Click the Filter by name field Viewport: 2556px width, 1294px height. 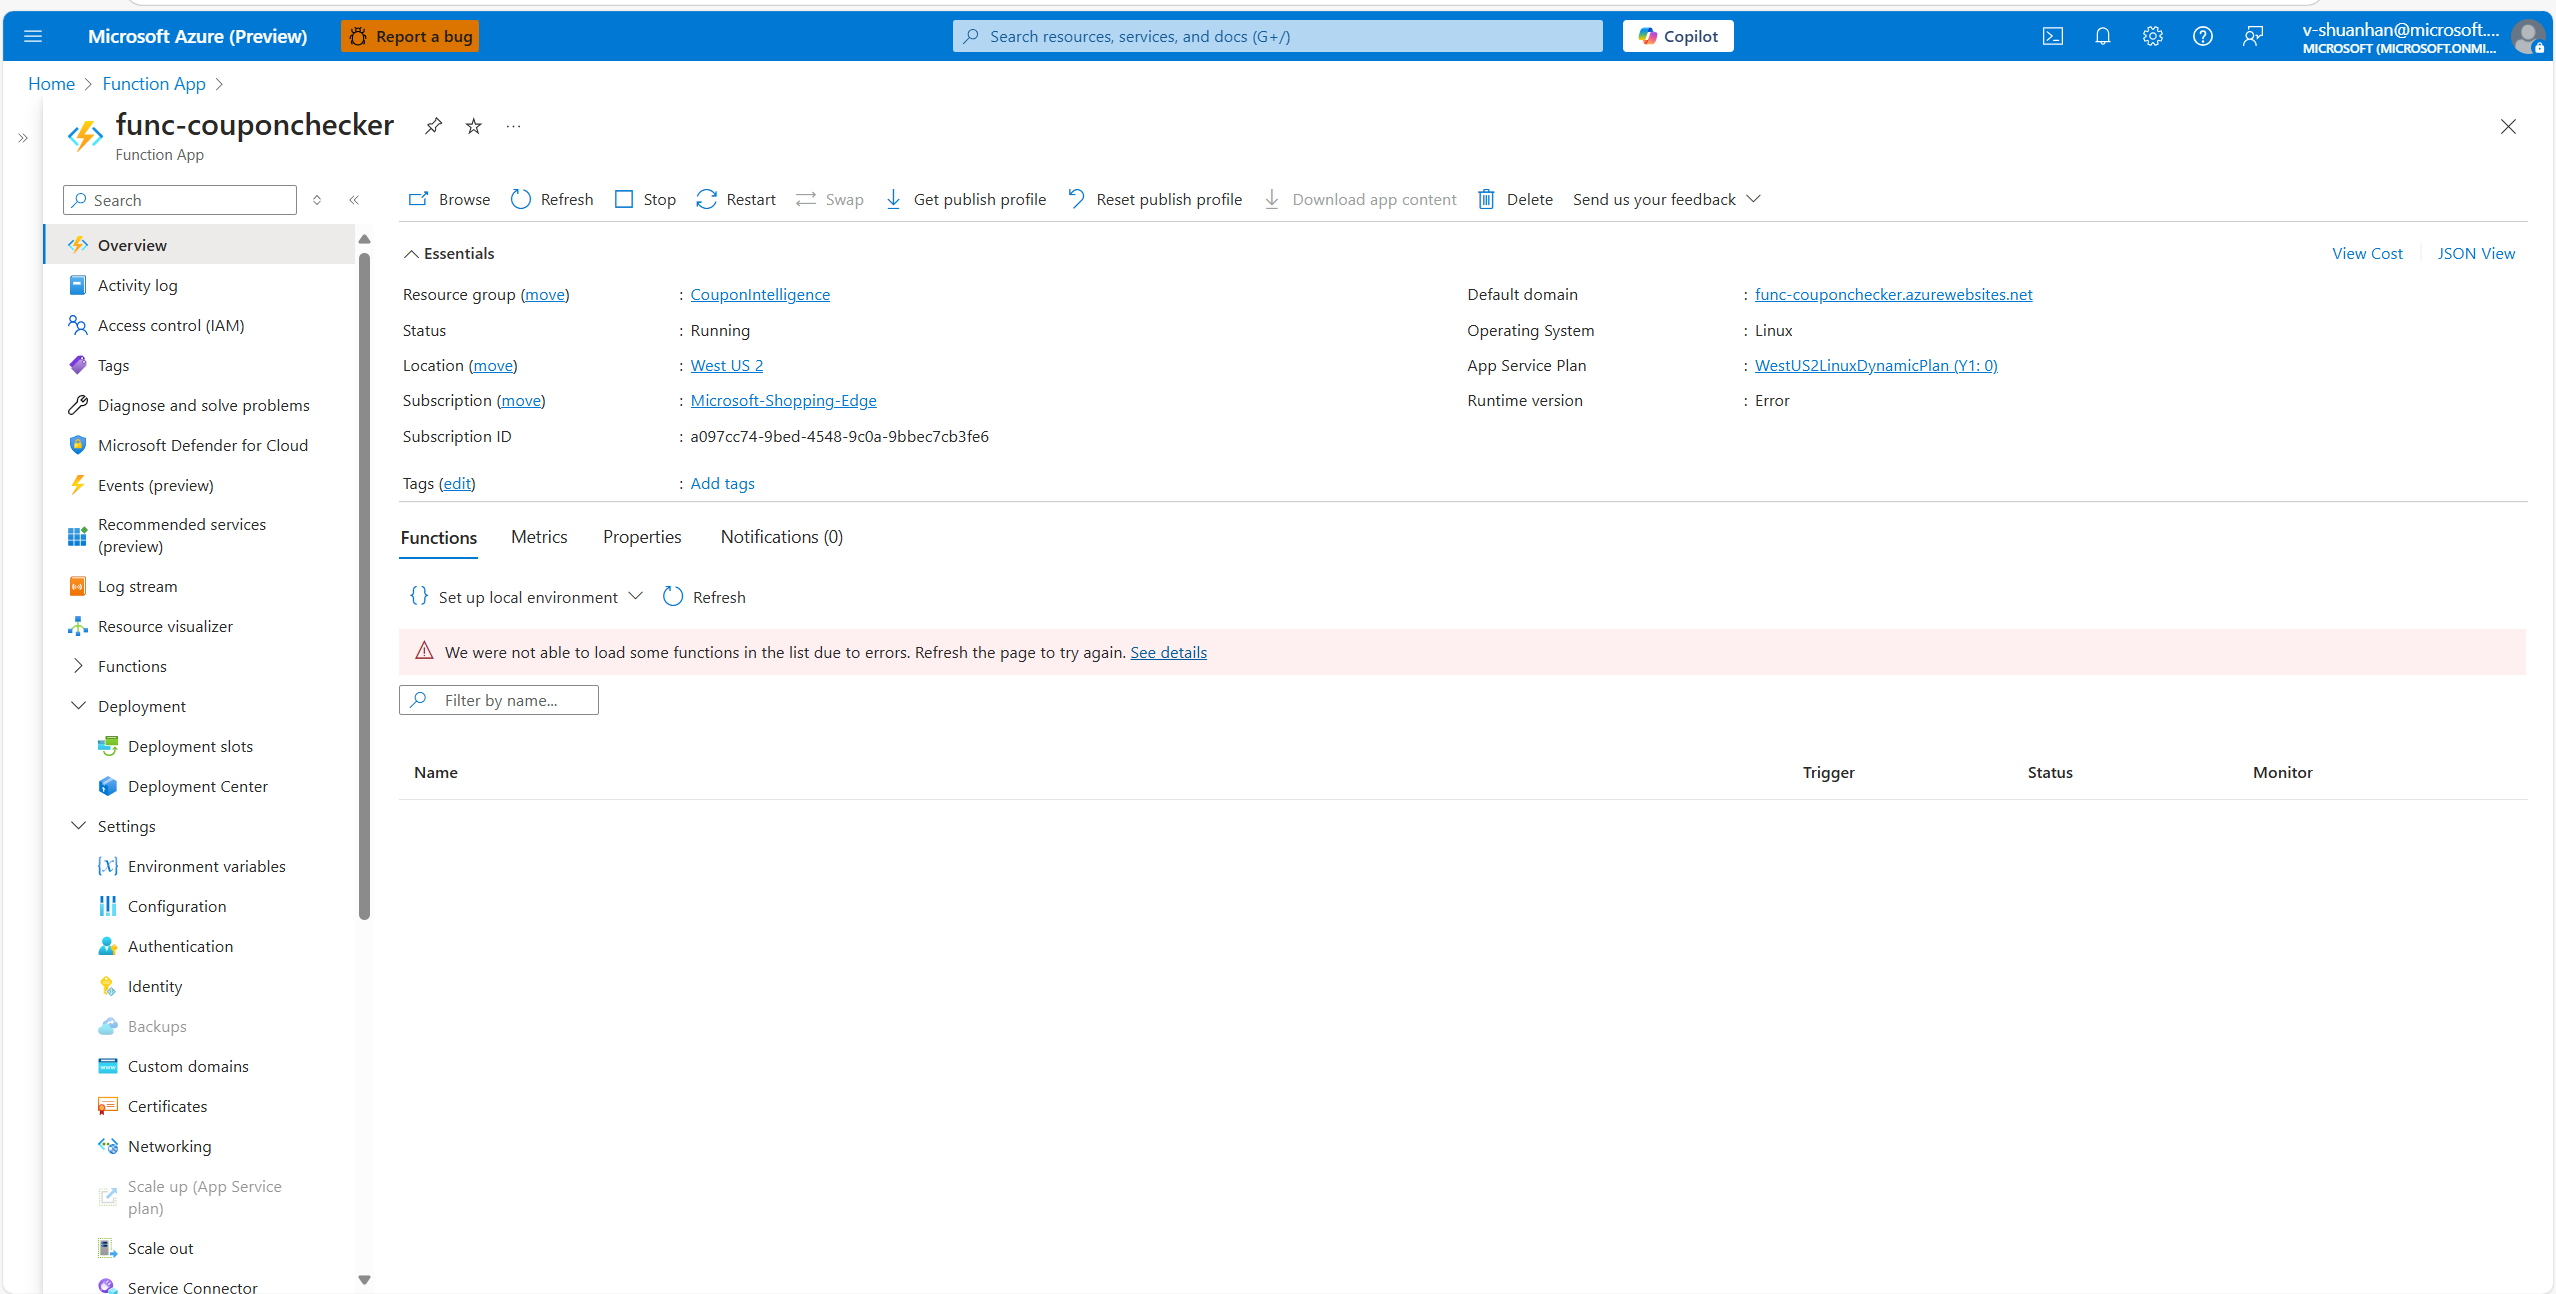pos(499,700)
